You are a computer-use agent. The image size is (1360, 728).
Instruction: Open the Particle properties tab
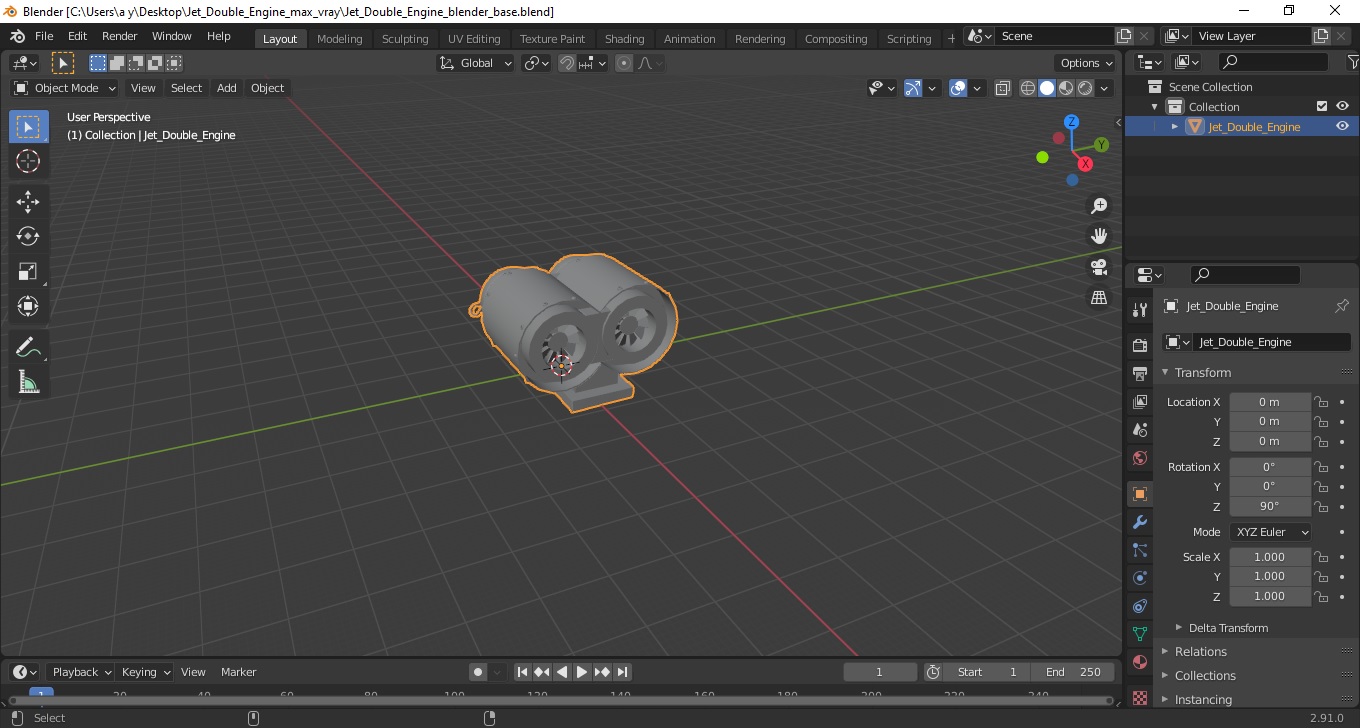[1139, 550]
